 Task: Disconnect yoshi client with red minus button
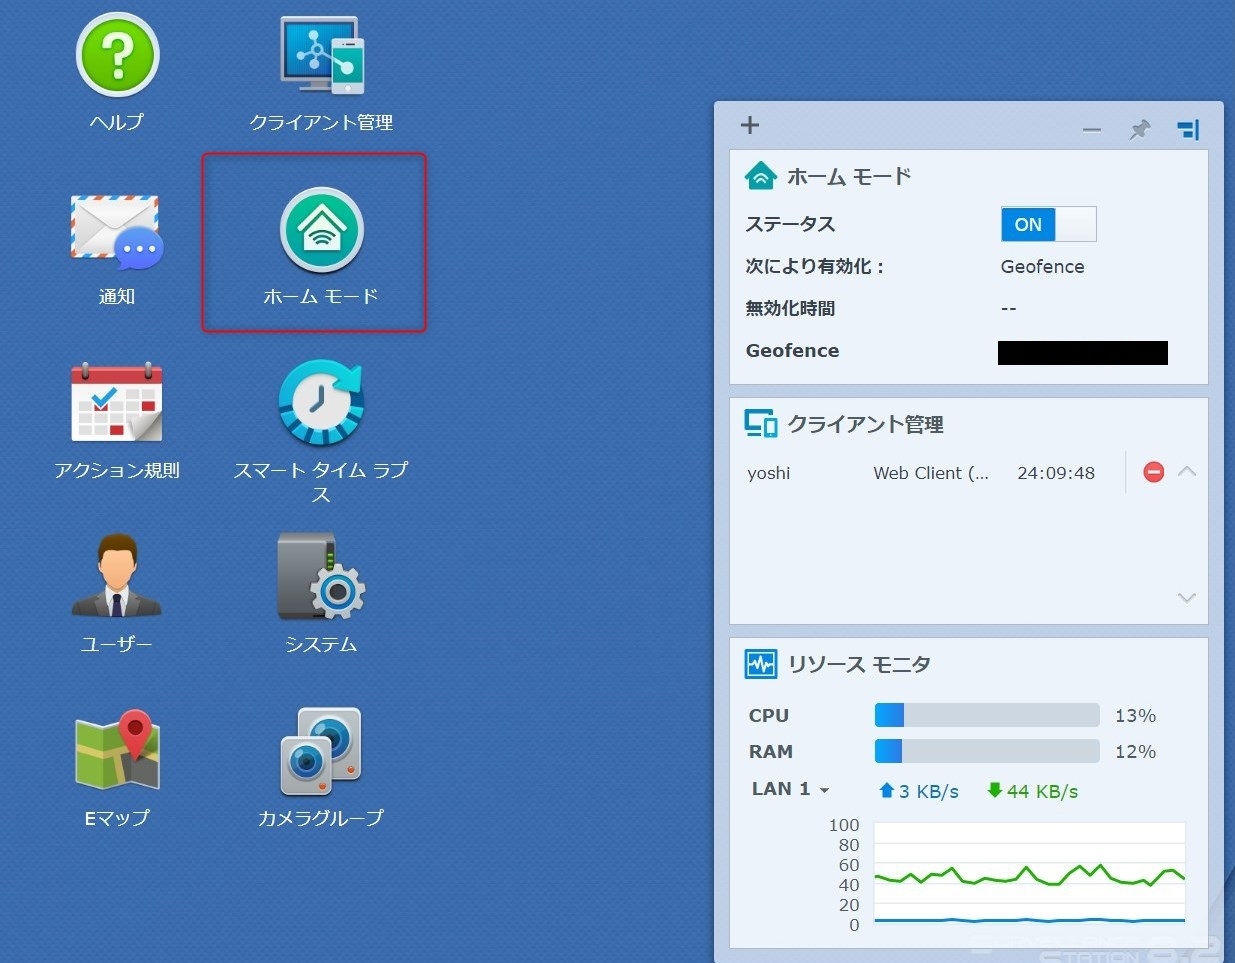pyautogui.click(x=1153, y=472)
